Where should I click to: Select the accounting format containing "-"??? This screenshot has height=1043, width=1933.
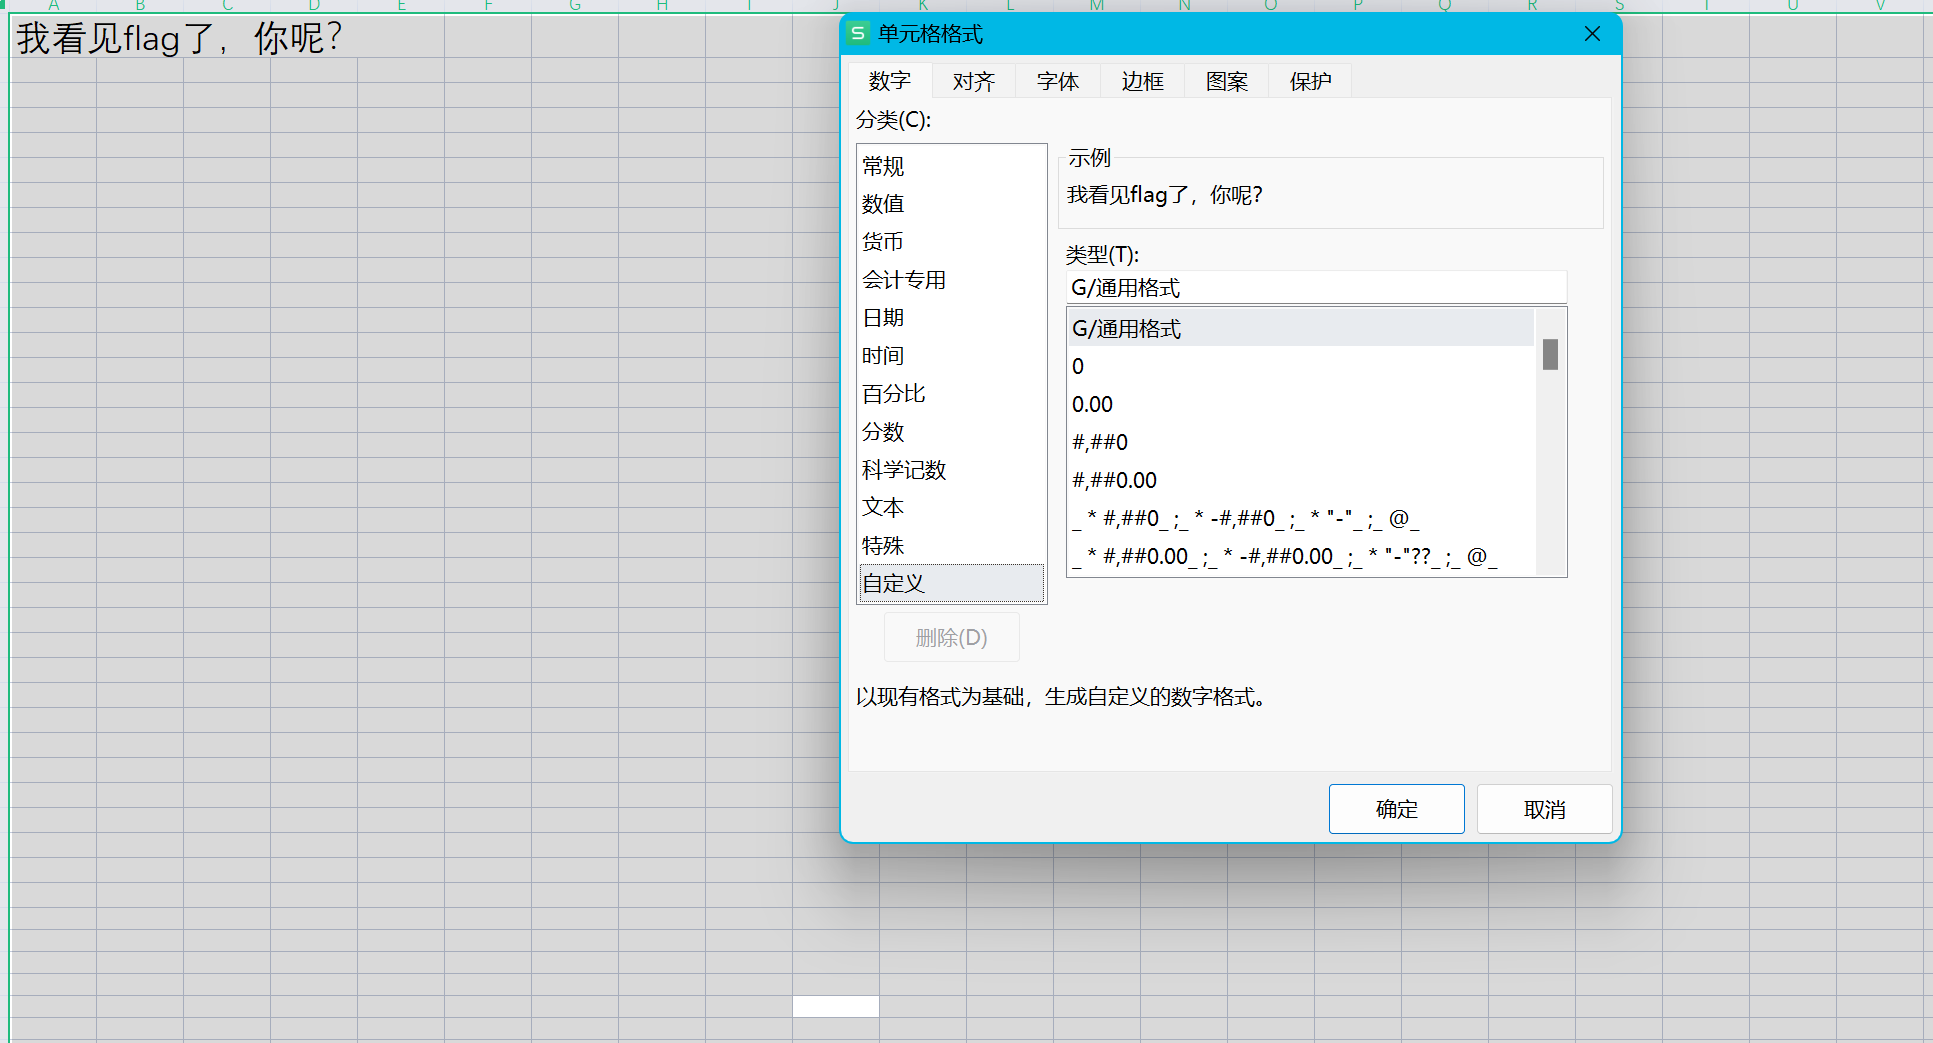click(x=1301, y=557)
